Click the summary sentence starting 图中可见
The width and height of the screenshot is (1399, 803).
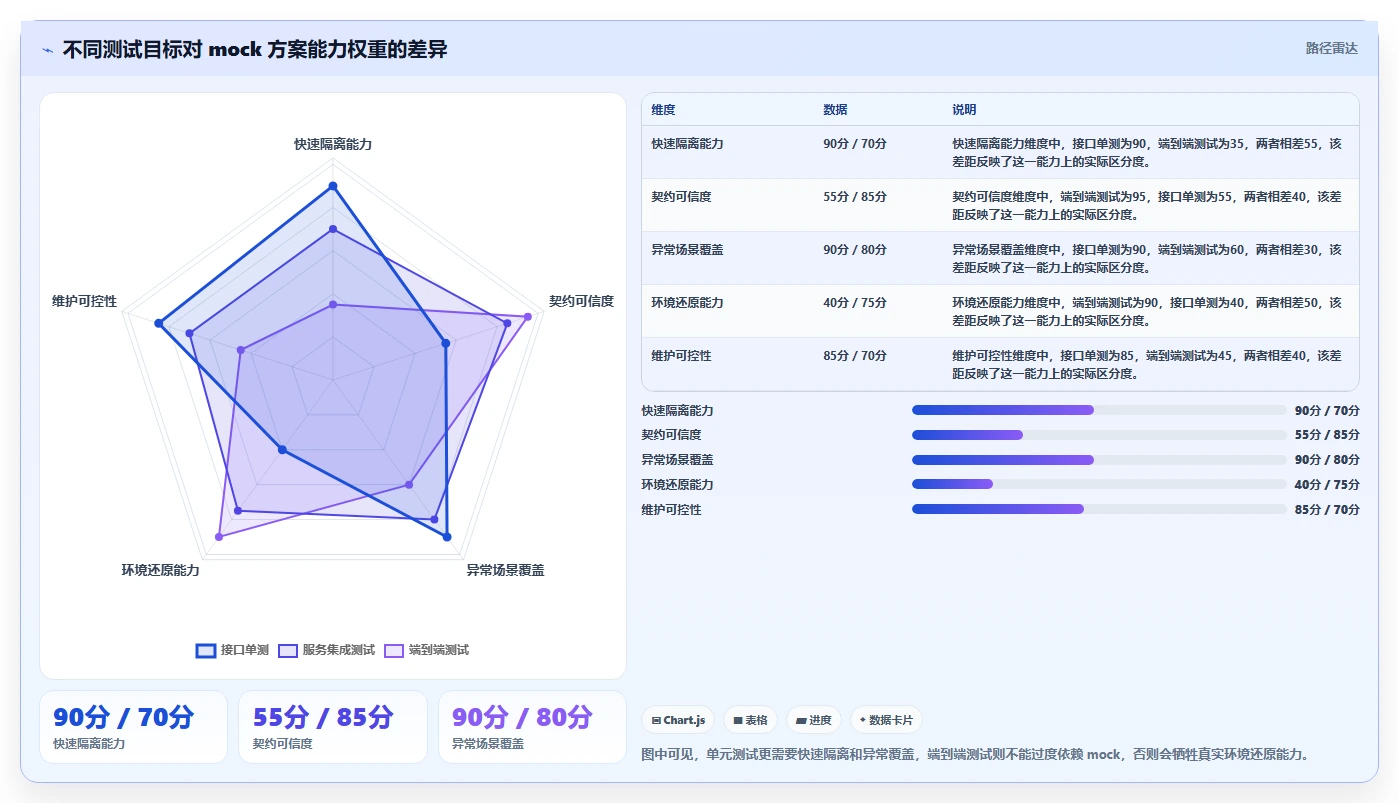click(975, 754)
